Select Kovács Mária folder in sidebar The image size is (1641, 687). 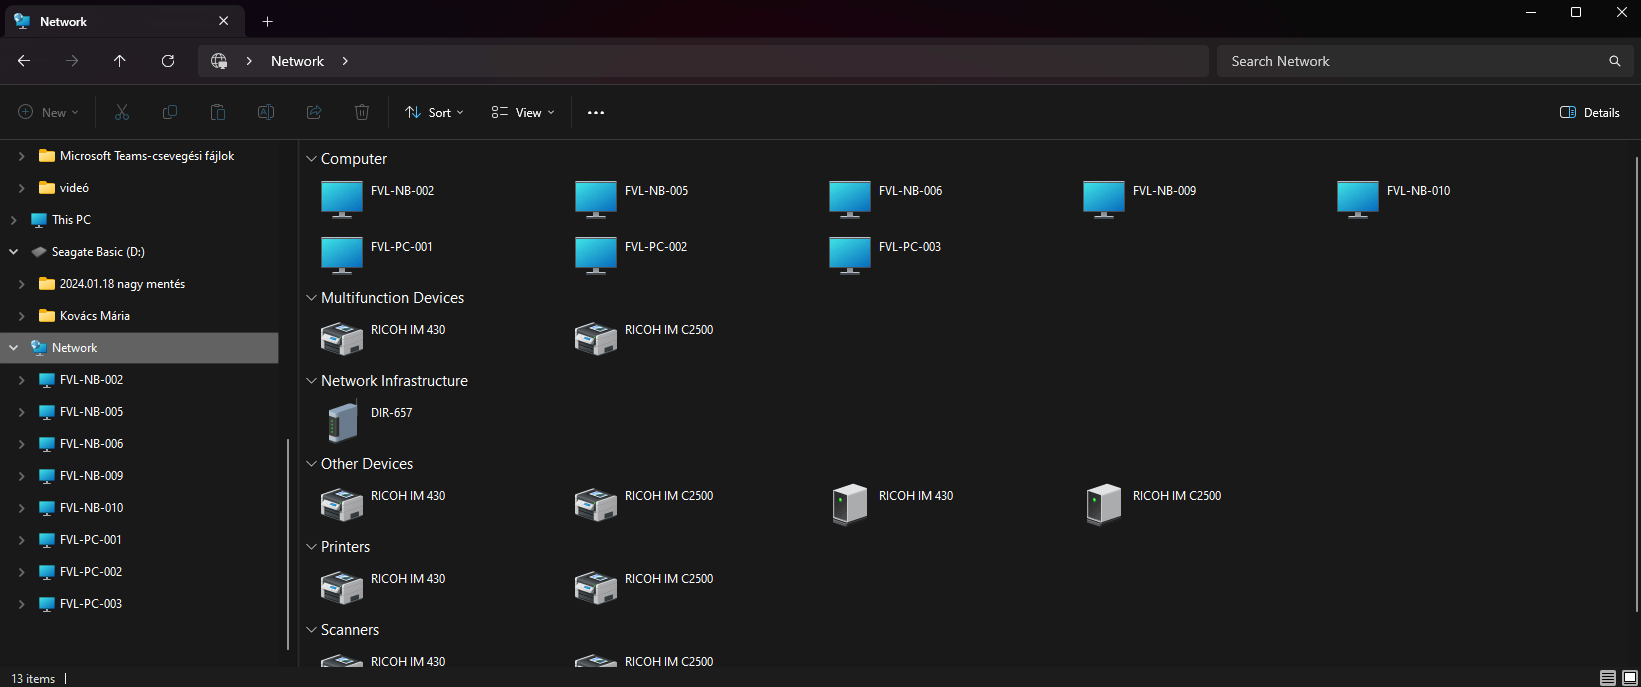pos(94,316)
